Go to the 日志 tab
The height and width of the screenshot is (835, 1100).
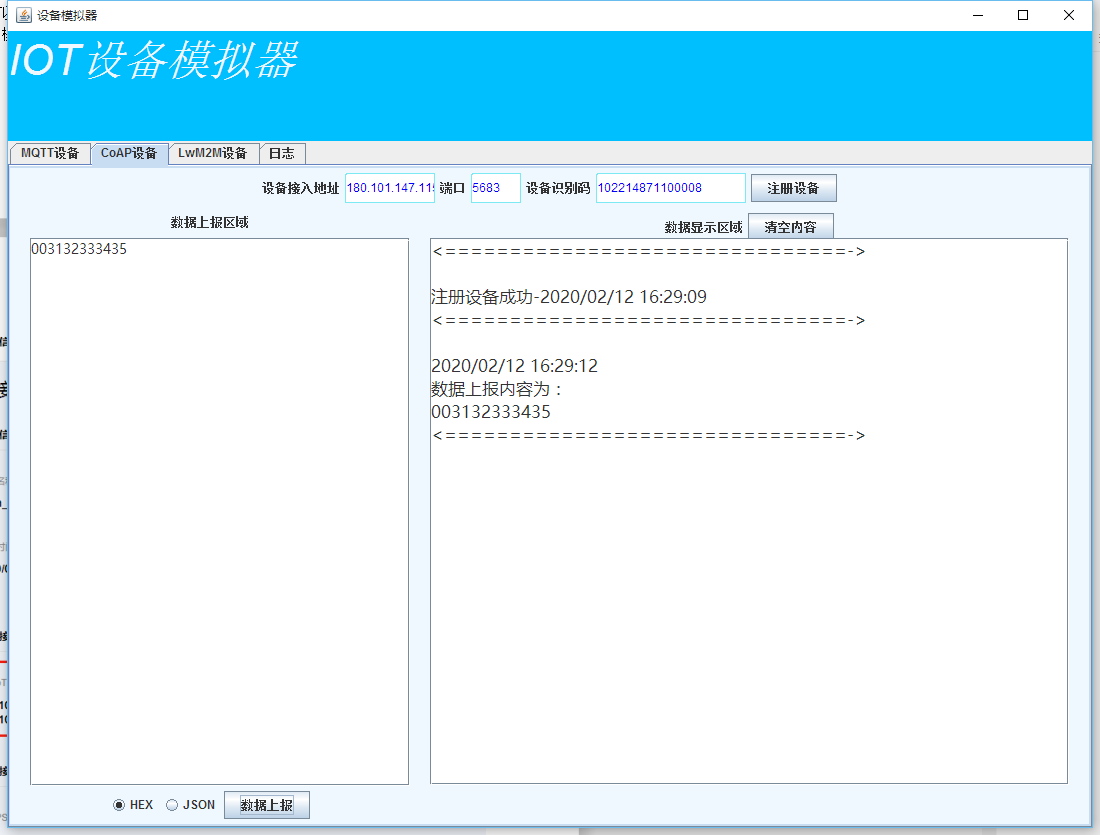click(x=282, y=154)
